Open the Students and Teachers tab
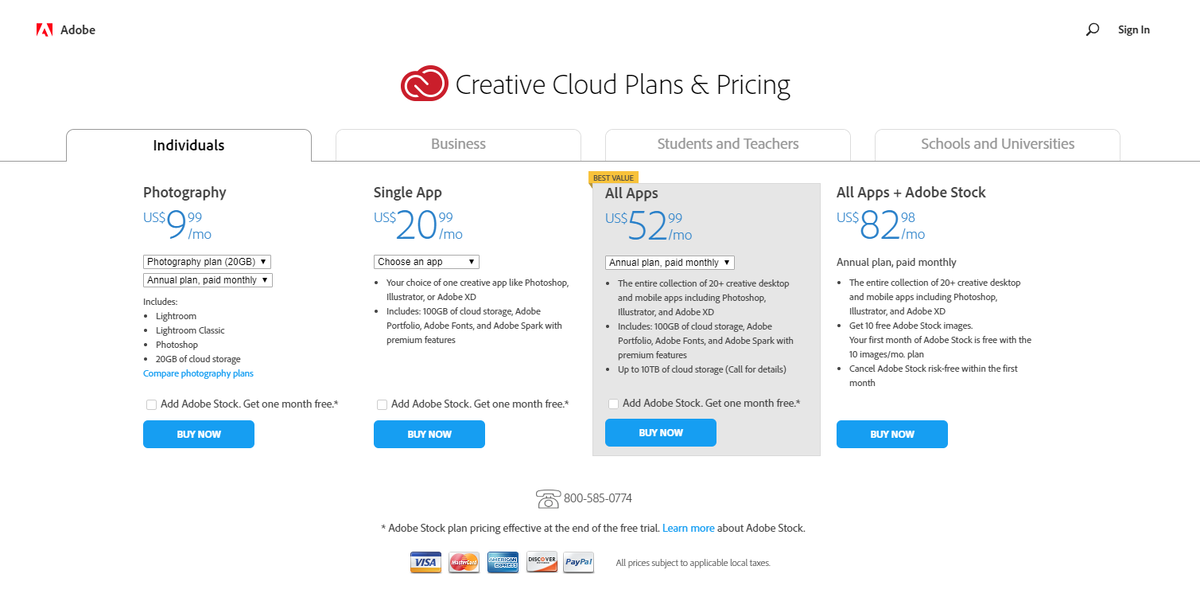Image resolution: width=1200 pixels, height=605 pixels. click(x=728, y=144)
